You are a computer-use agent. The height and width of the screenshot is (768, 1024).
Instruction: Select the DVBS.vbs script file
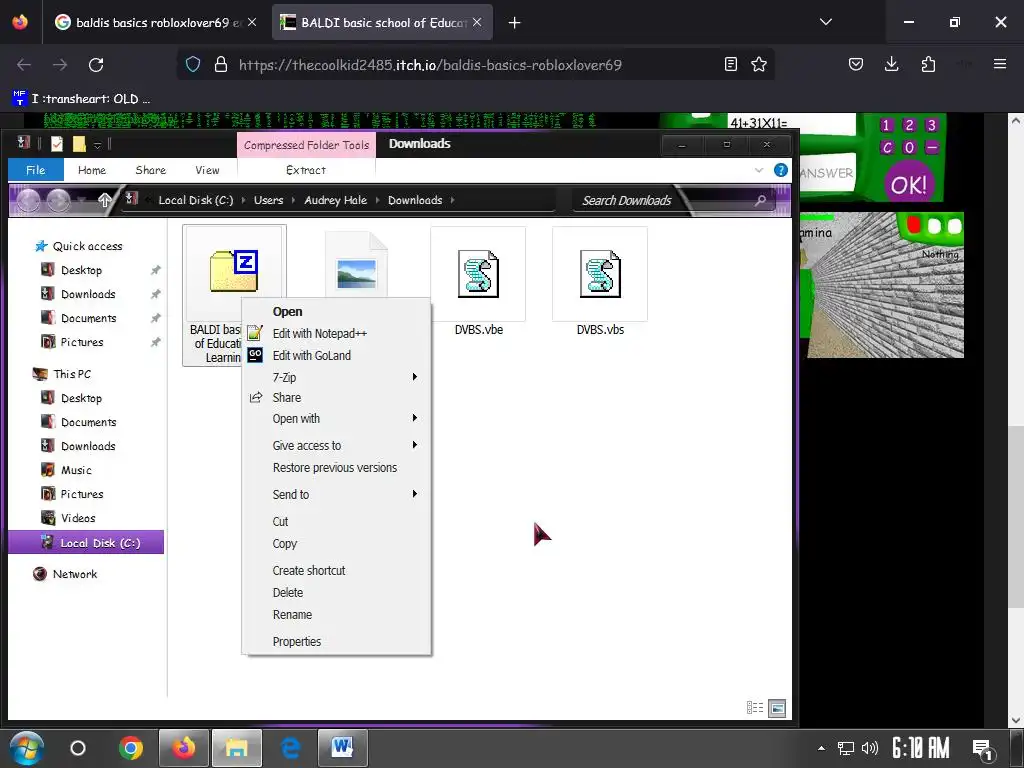600,281
